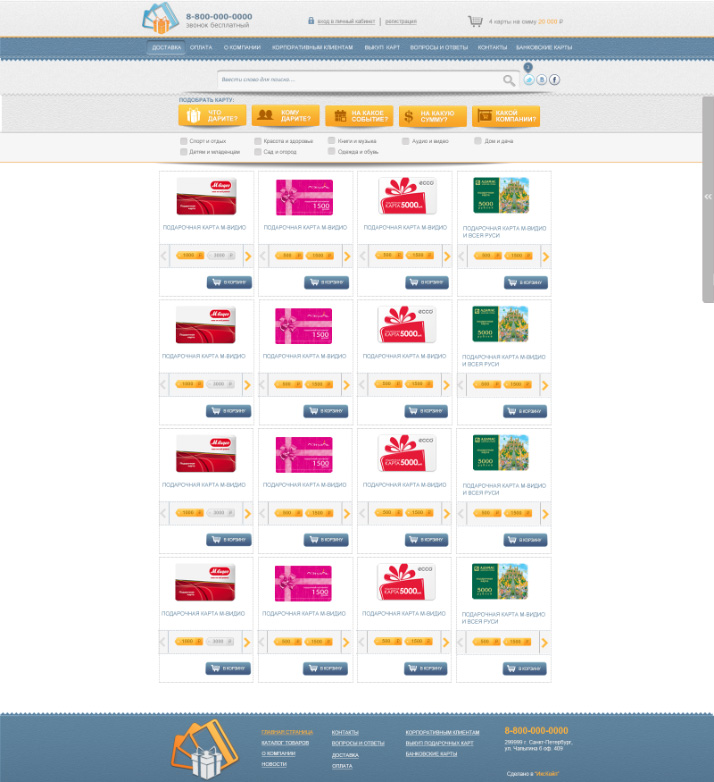Open КОРПОРАТИВНЫМ КЛИЕНТАМ in the top navigation
The height and width of the screenshot is (782, 714).
pos(312,47)
